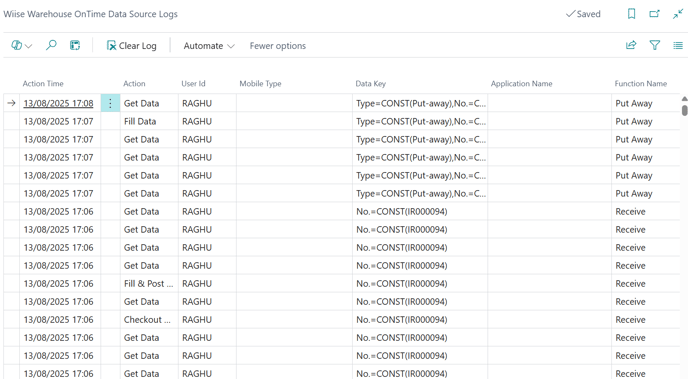Sort by Action Time column header

[x=43, y=84]
